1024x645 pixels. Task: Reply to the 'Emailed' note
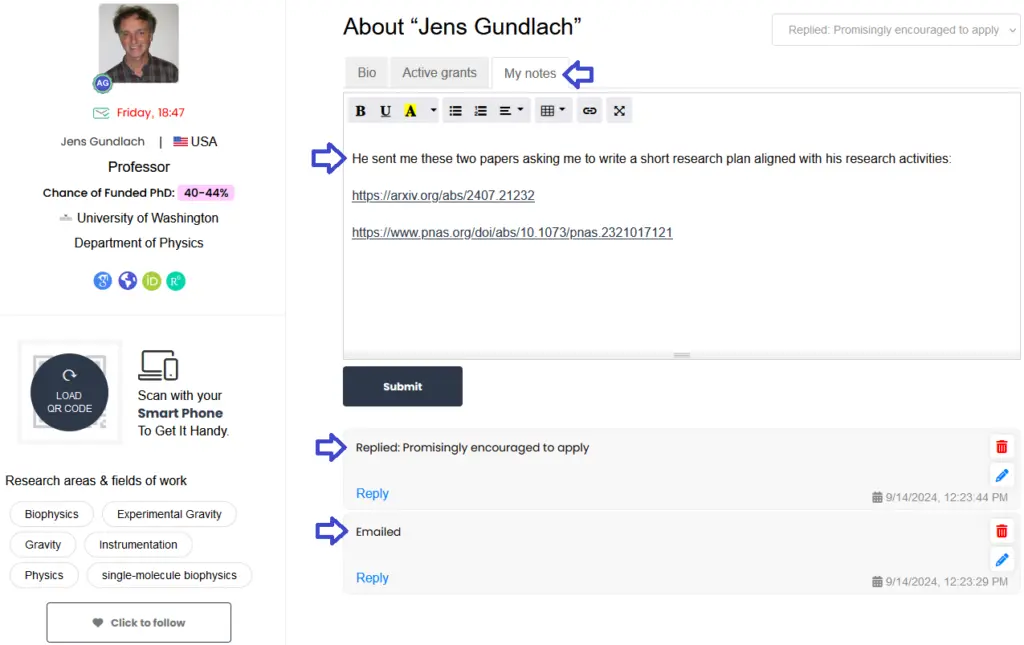coord(372,578)
